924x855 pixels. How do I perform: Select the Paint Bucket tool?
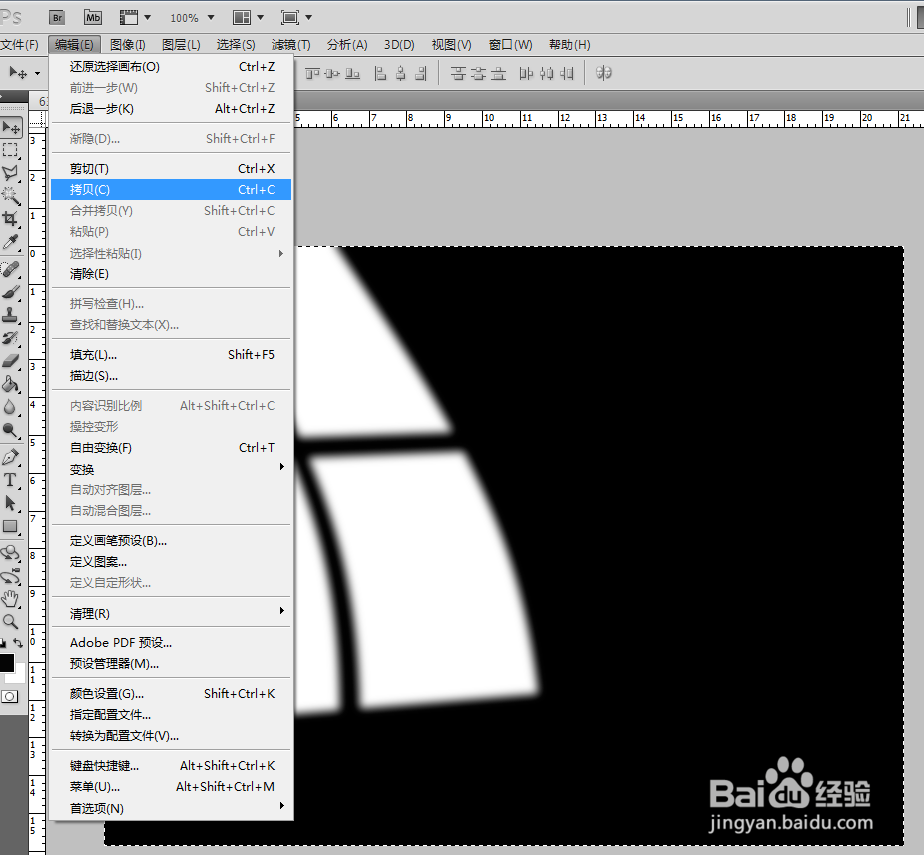11,384
